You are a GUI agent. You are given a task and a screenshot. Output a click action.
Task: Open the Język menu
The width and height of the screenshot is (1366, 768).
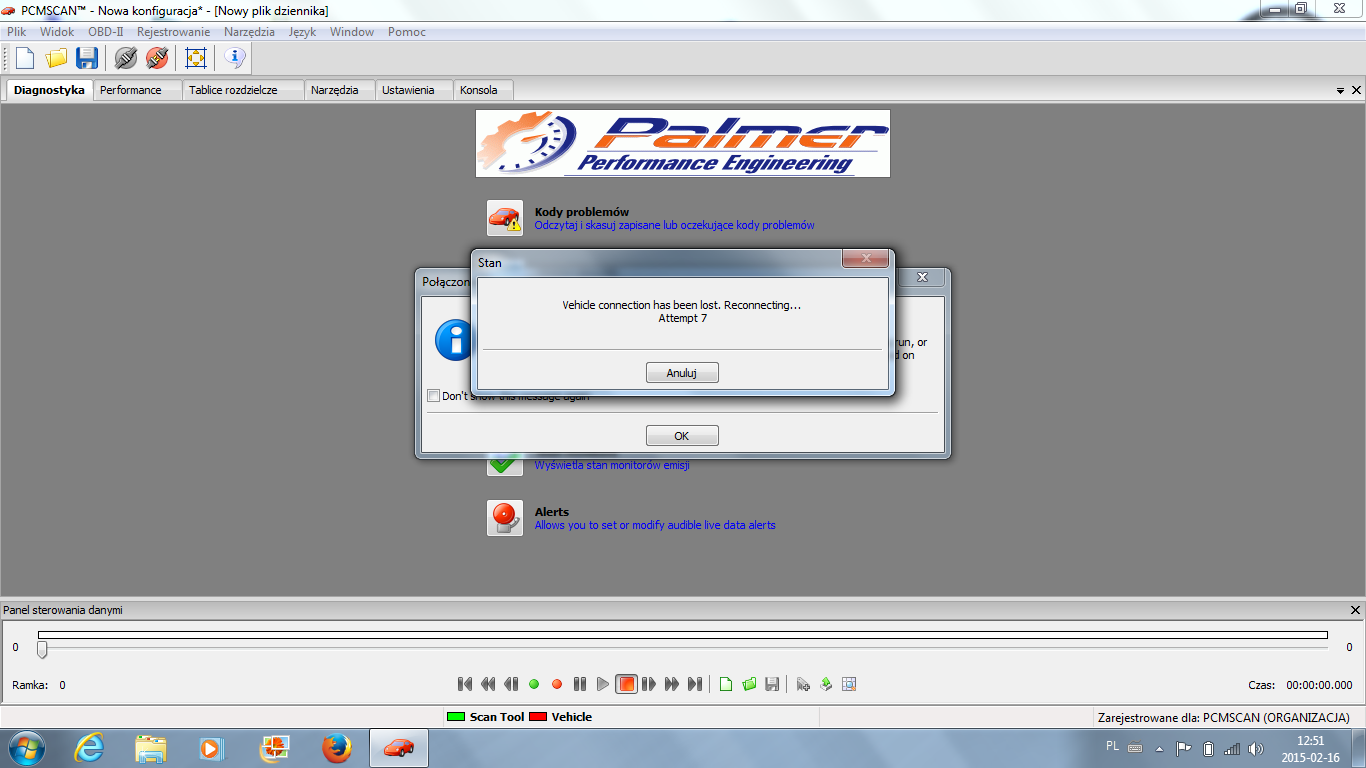point(302,32)
